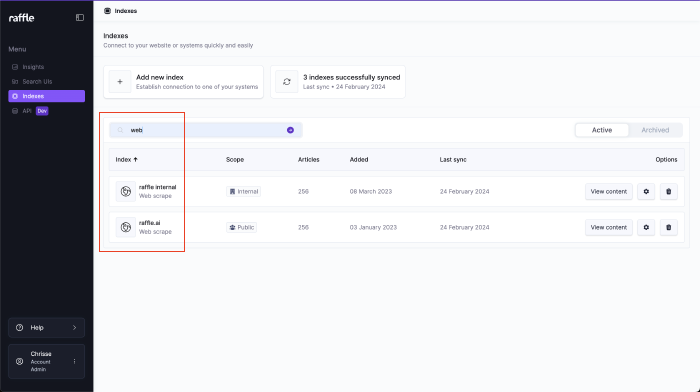This screenshot has height=392, width=700.
Task: Clear the search field with purple icon
Action: [290, 130]
